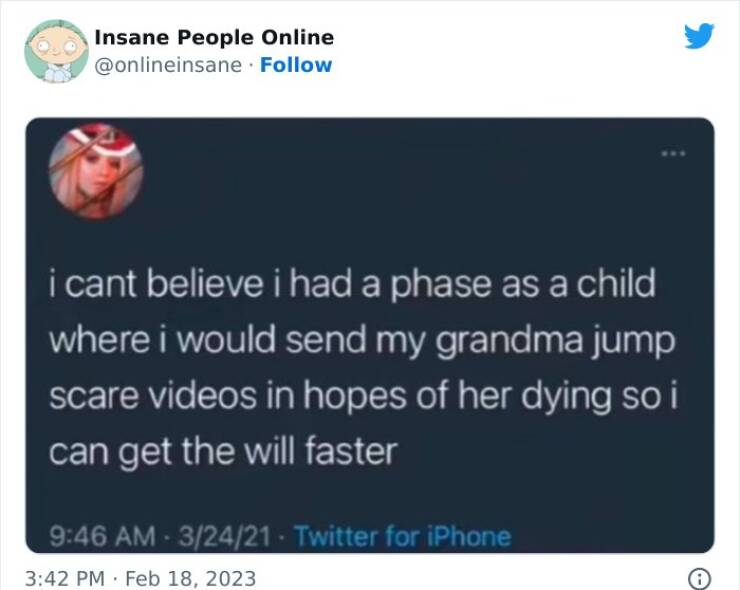The width and height of the screenshot is (740, 590).
Task: Click the 9:46 AM timestamp in embedded tweet
Action: point(102,537)
